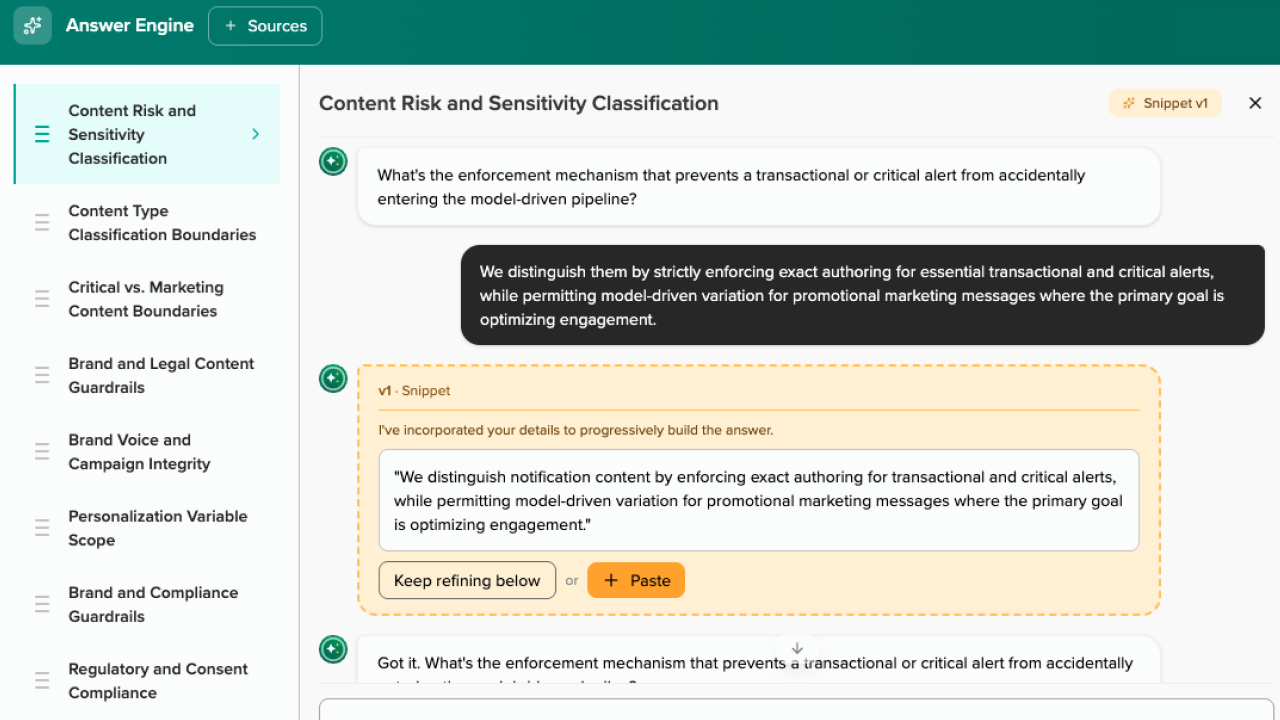Open Brand and Compliance Guardrails topic
The height and width of the screenshot is (720, 1280).
pos(147,604)
